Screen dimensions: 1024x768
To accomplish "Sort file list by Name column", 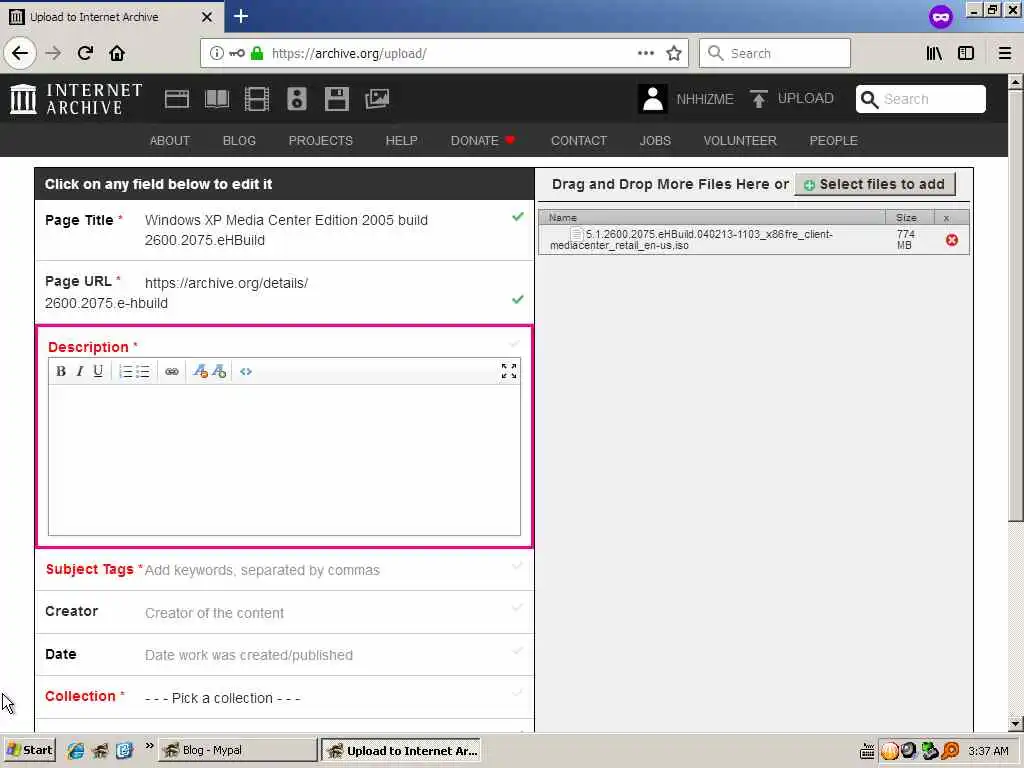I will coord(712,217).
